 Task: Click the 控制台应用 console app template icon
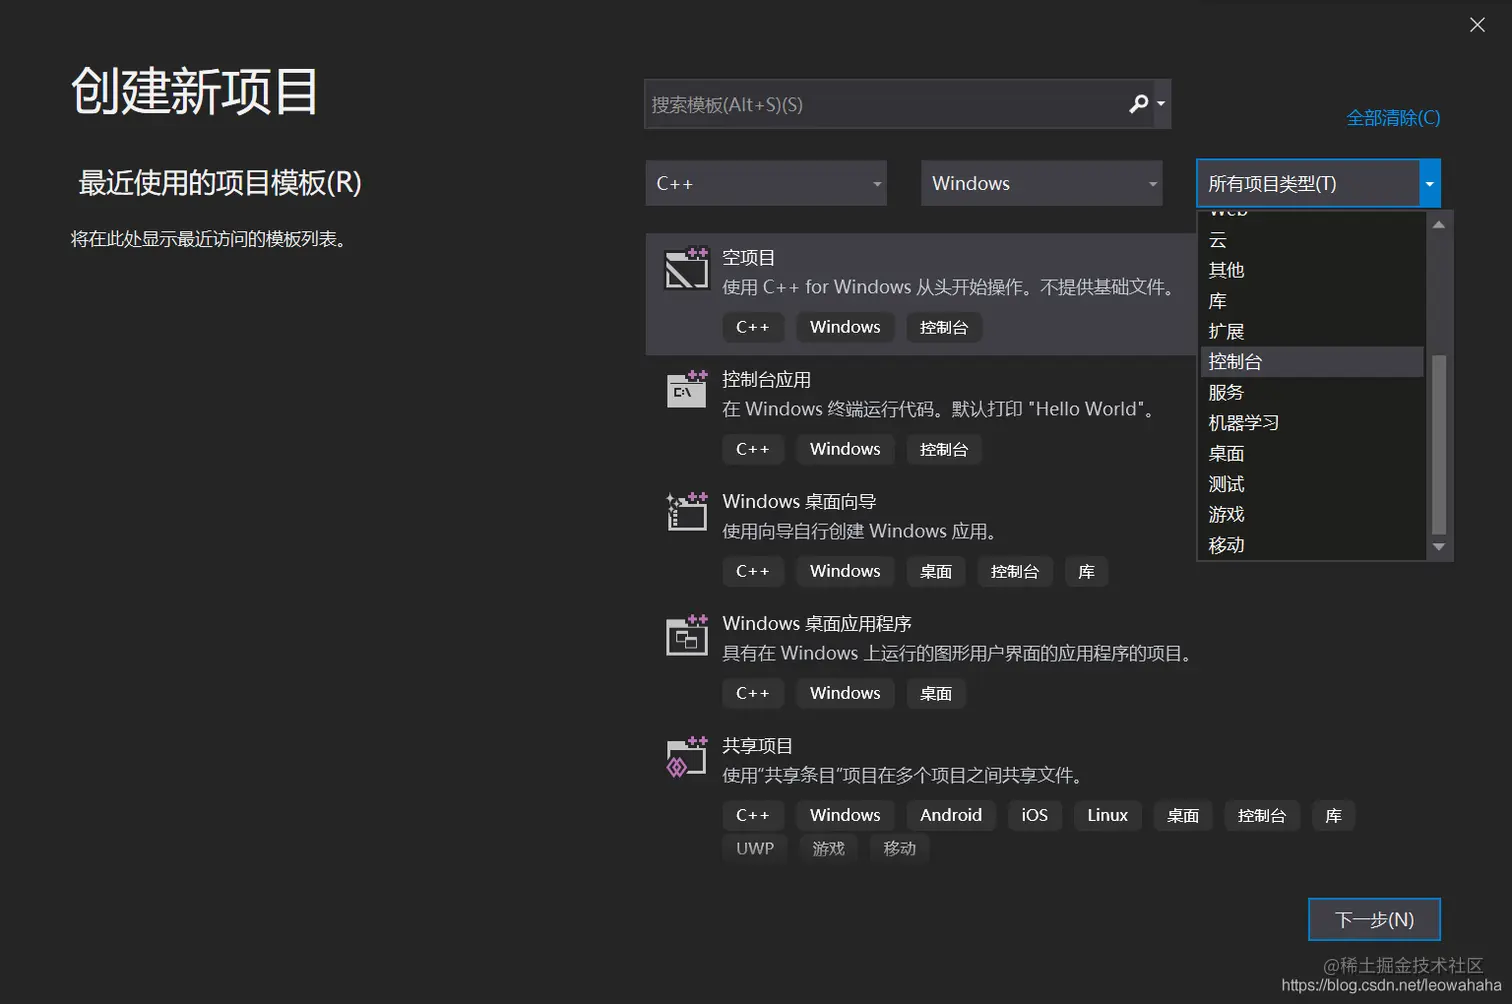(x=686, y=390)
